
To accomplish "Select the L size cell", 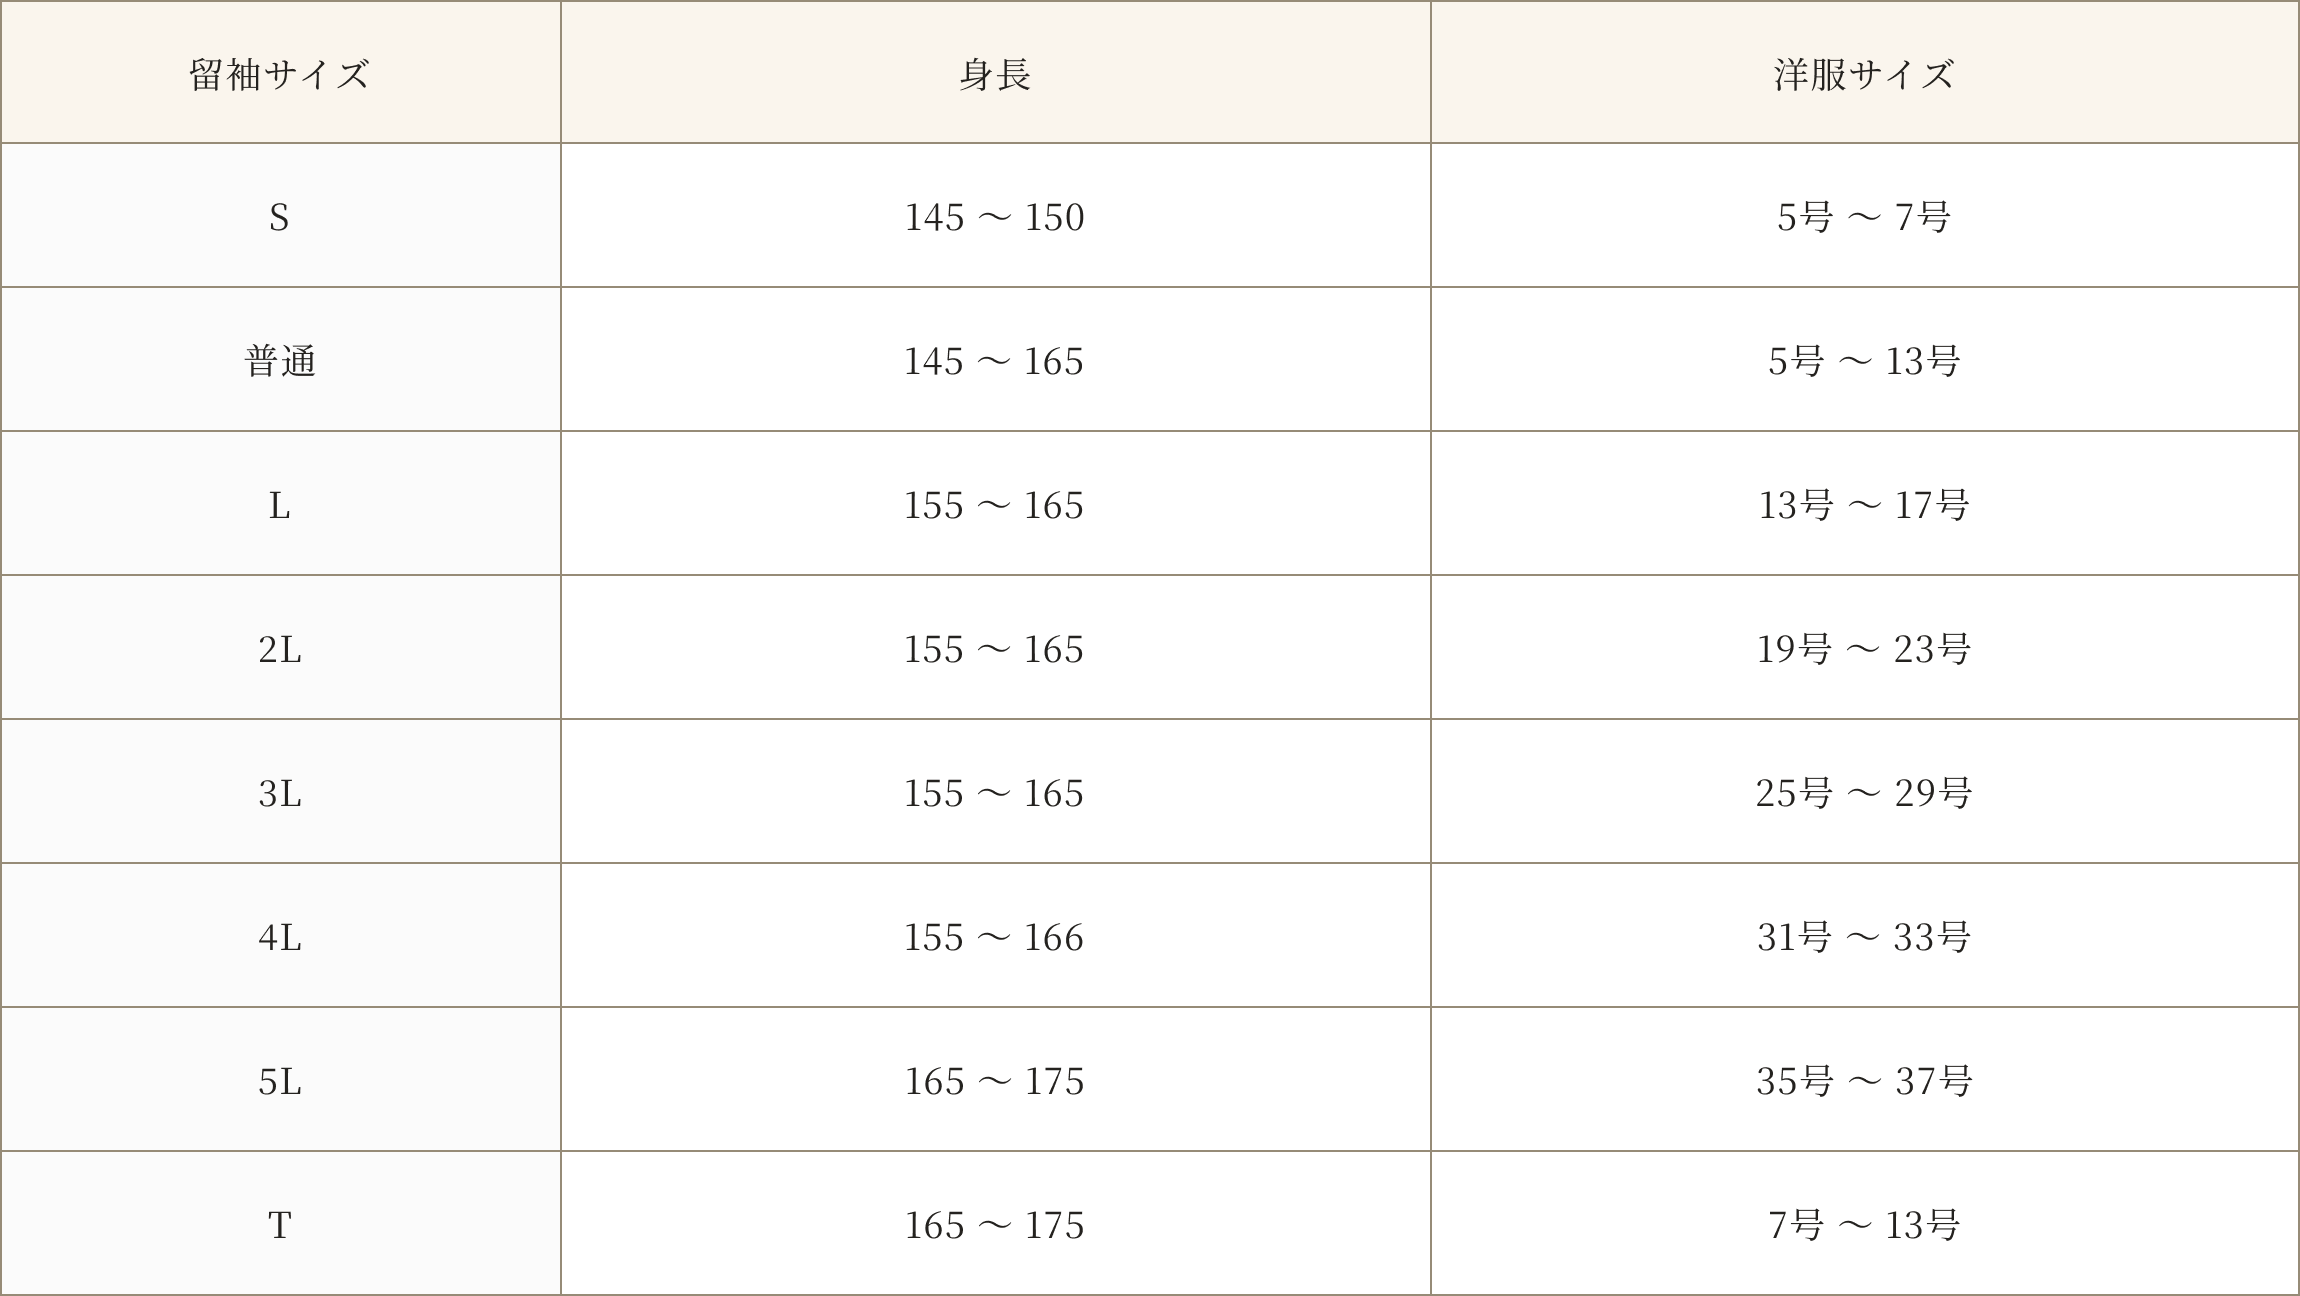I will [281, 504].
